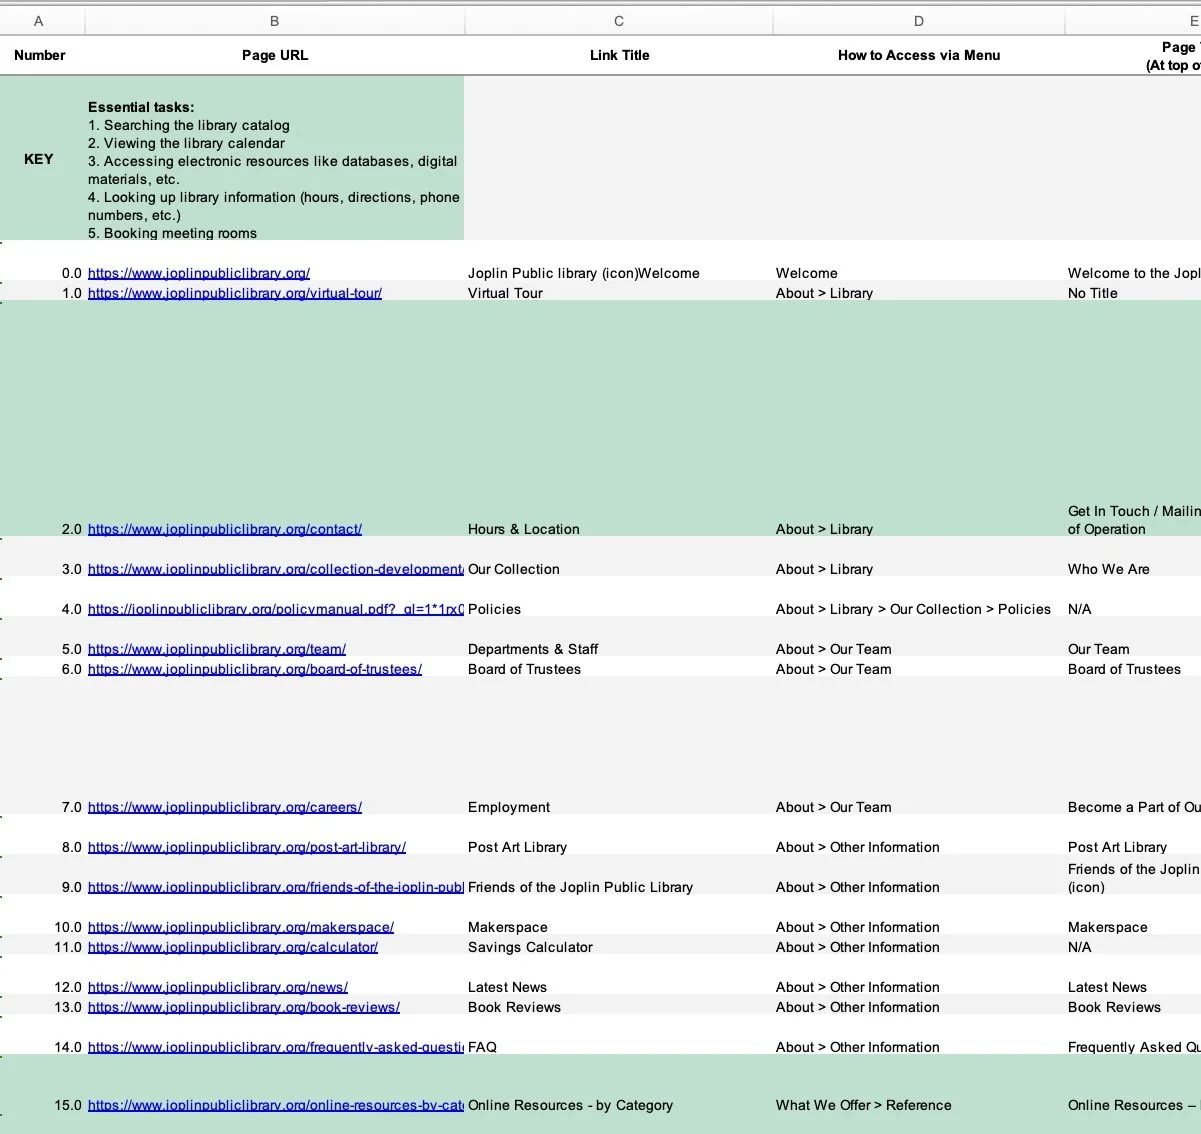
Task: Open the calculator URL link
Action: (x=233, y=947)
